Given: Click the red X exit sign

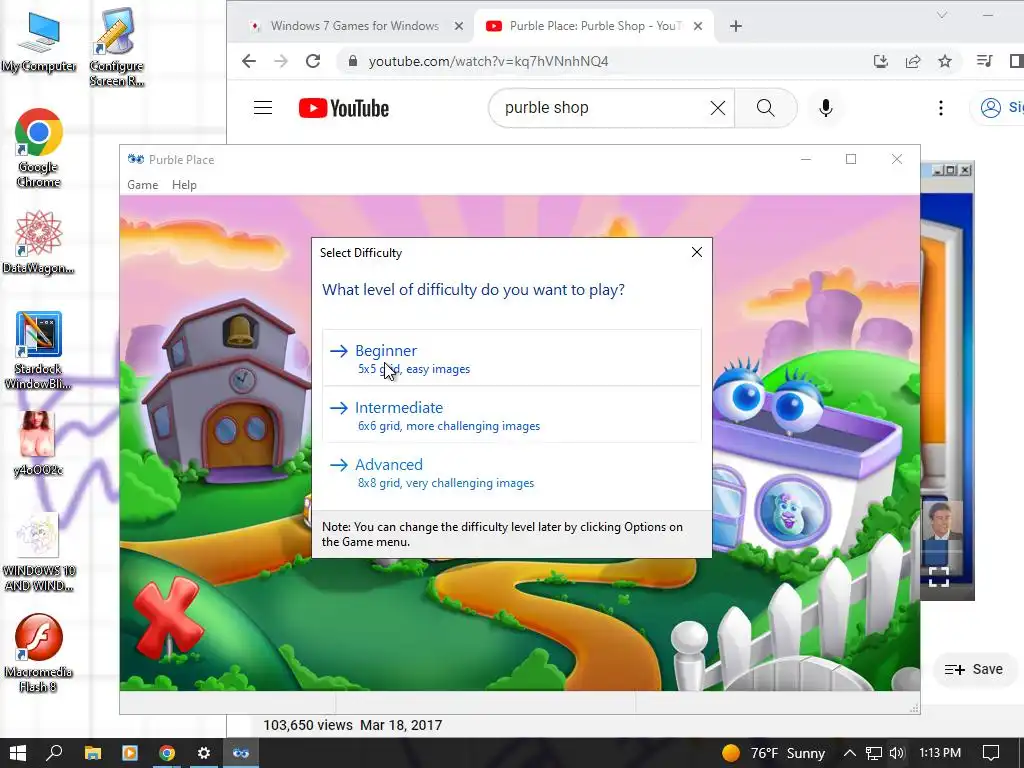Looking at the screenshot, I should (x=168, y=618).
